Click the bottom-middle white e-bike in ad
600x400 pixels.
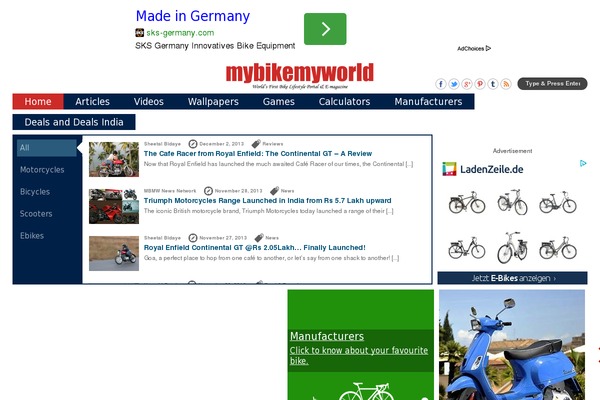[x=512, y=248]
